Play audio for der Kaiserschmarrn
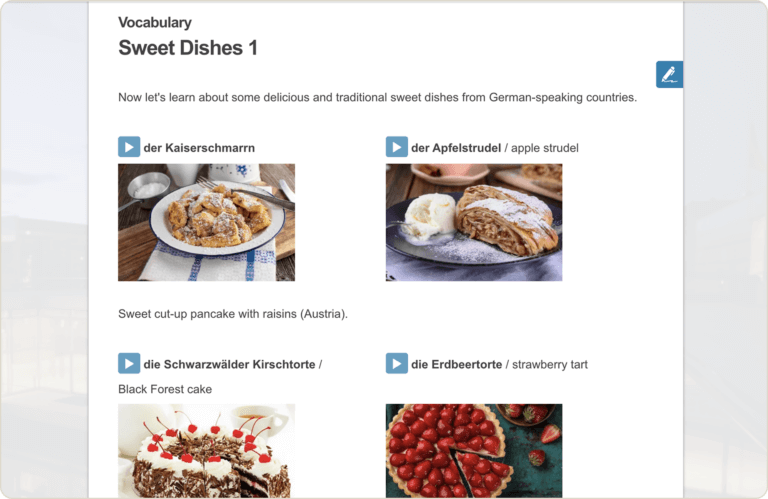This screenshot has width=768, height=499. [x=129, y=147]
